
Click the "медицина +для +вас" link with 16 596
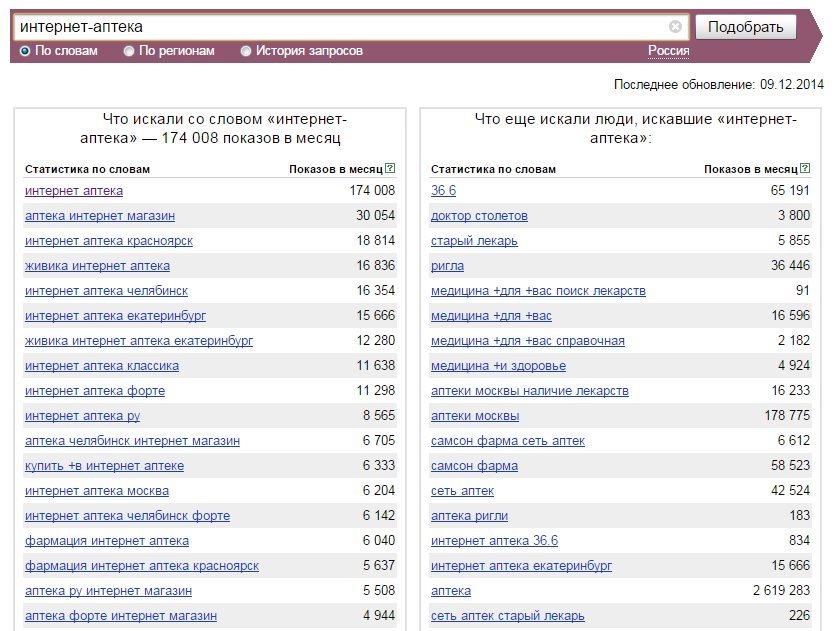click(x=491, y=316)
